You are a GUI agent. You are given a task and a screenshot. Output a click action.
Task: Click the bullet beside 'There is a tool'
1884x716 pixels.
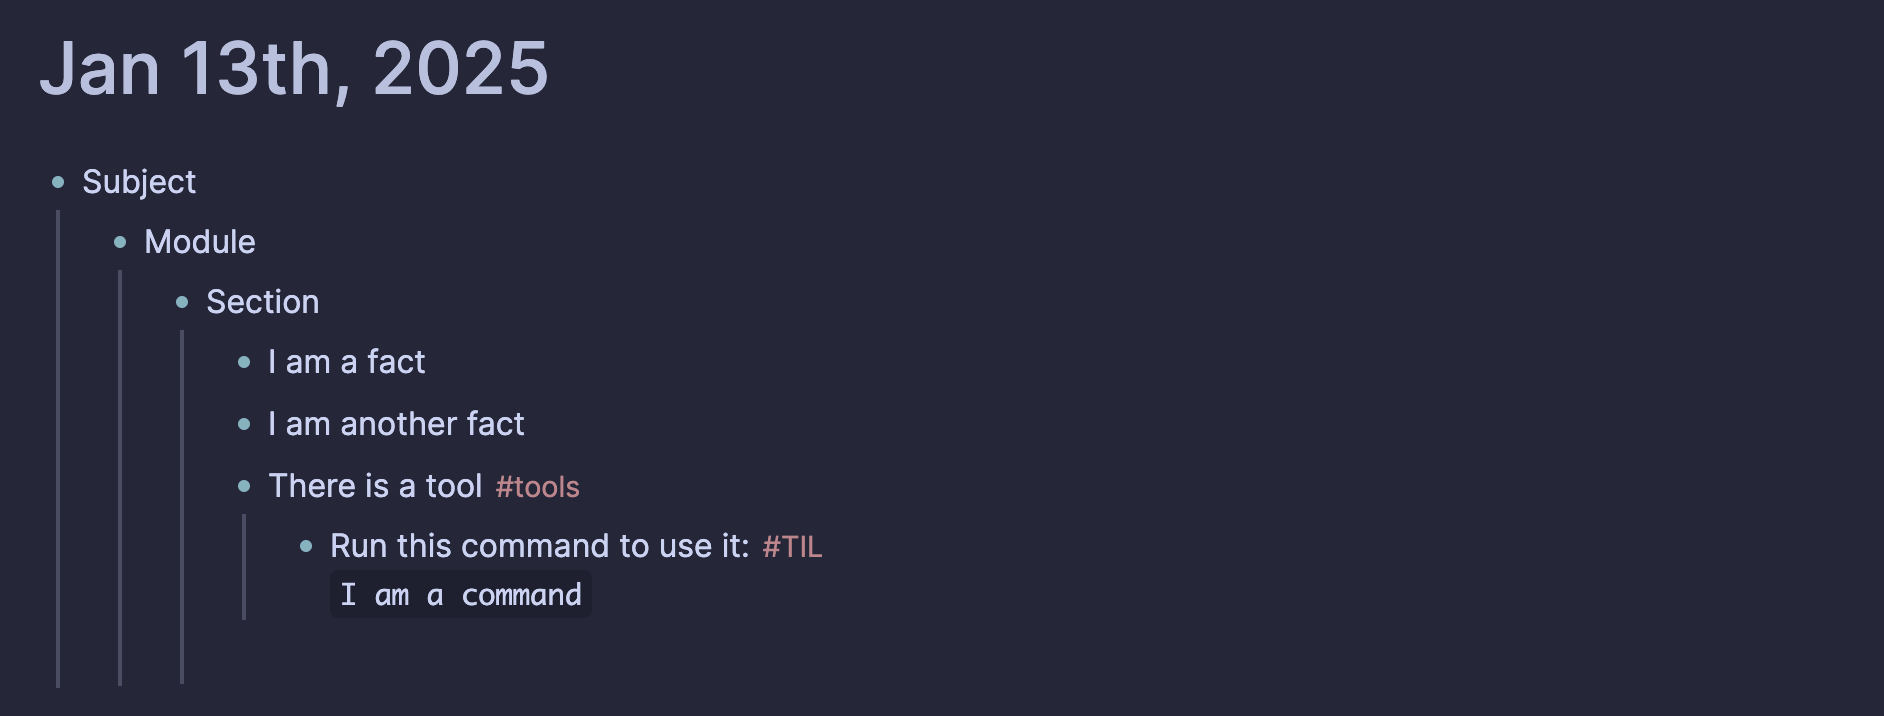[x=244, y=486]
